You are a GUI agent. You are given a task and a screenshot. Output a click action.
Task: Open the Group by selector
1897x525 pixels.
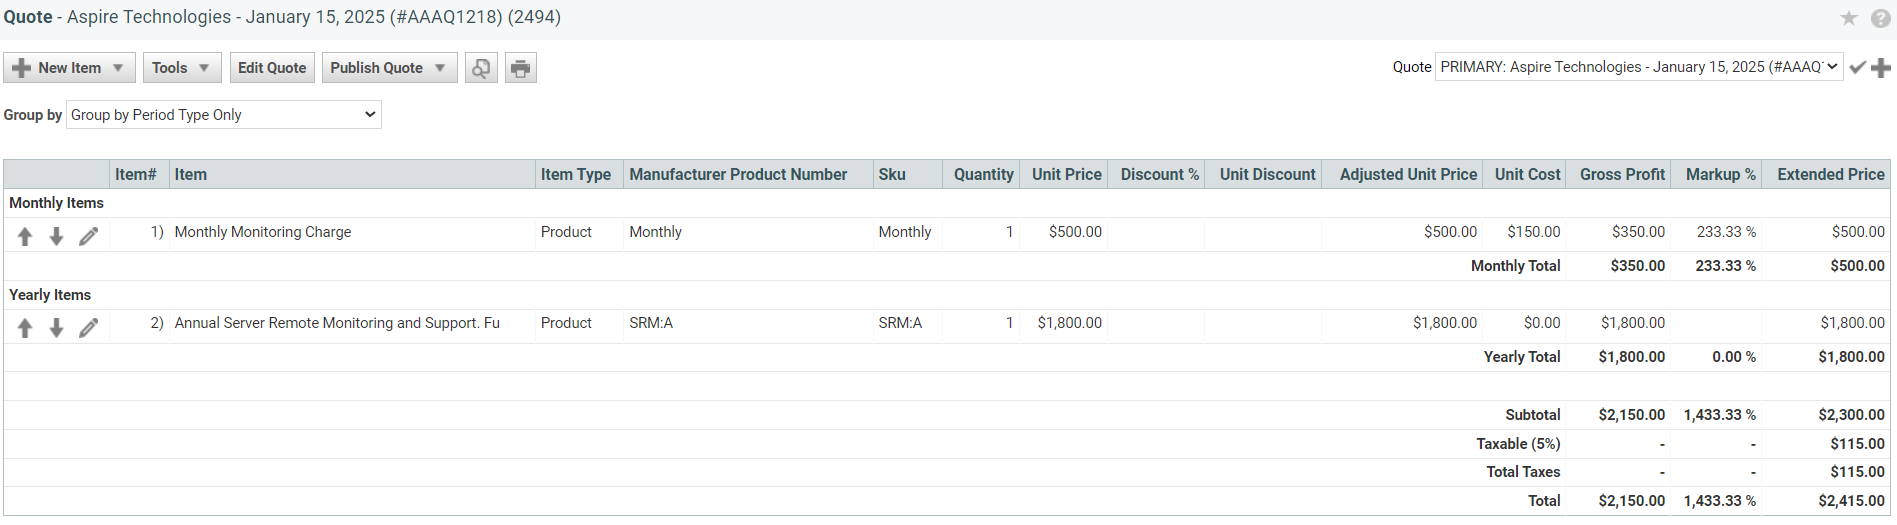click(x=223, y=115)
